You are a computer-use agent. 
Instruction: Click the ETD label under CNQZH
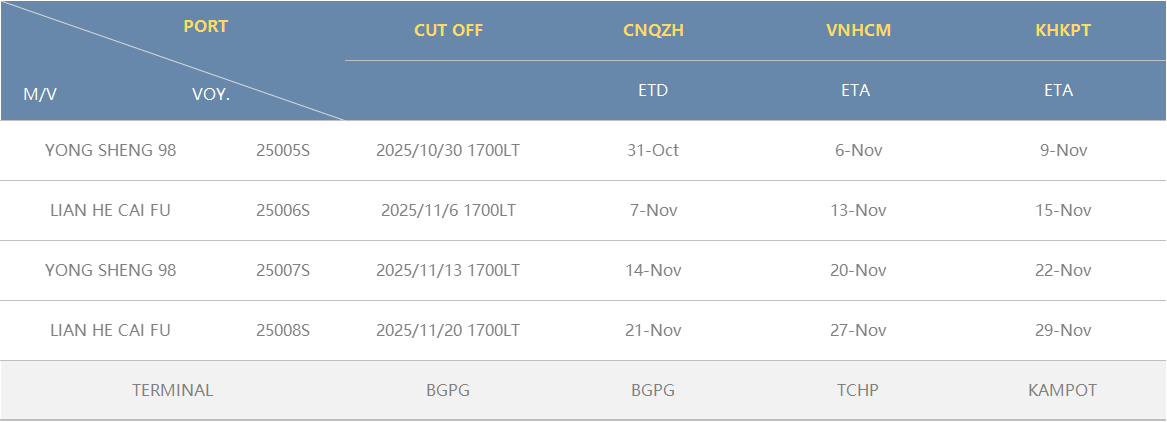click(x=653, y=90)
